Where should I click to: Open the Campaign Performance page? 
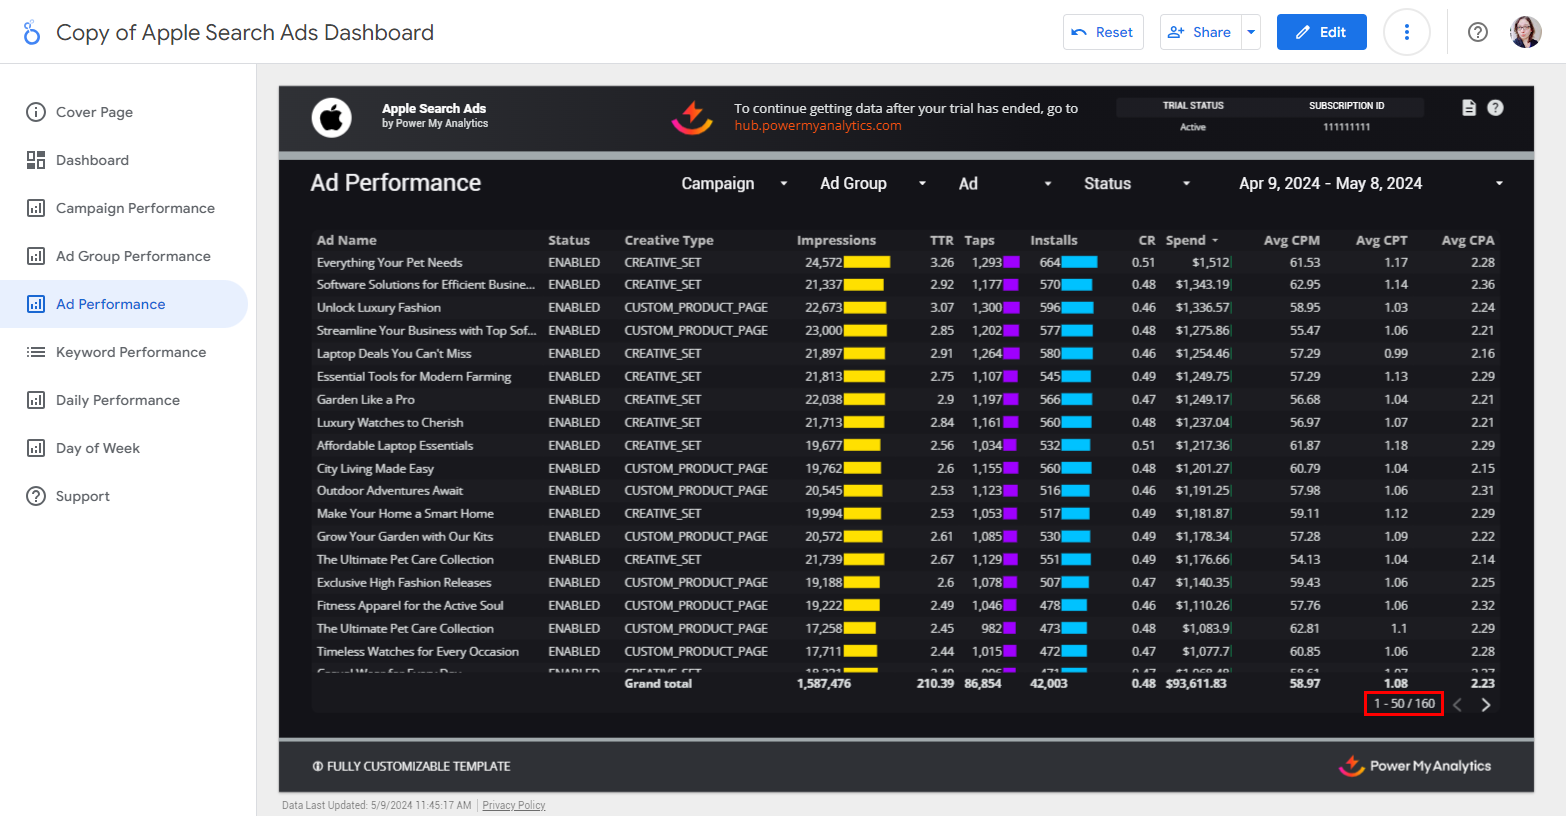[135, 208]
